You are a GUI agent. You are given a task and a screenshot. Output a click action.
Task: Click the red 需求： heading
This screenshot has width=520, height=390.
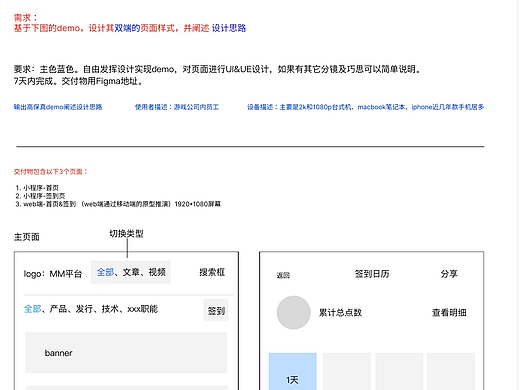click(26, 18)
